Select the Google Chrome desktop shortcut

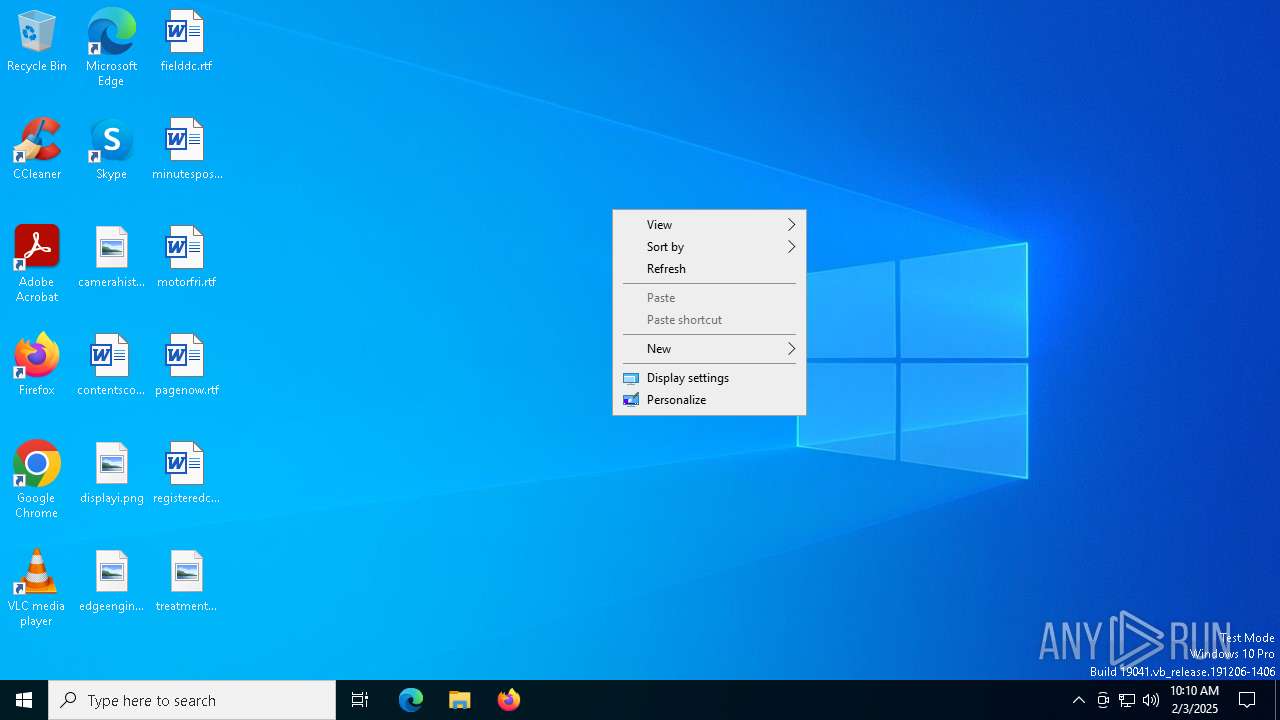pyautogui.click(x=37, y=480)
